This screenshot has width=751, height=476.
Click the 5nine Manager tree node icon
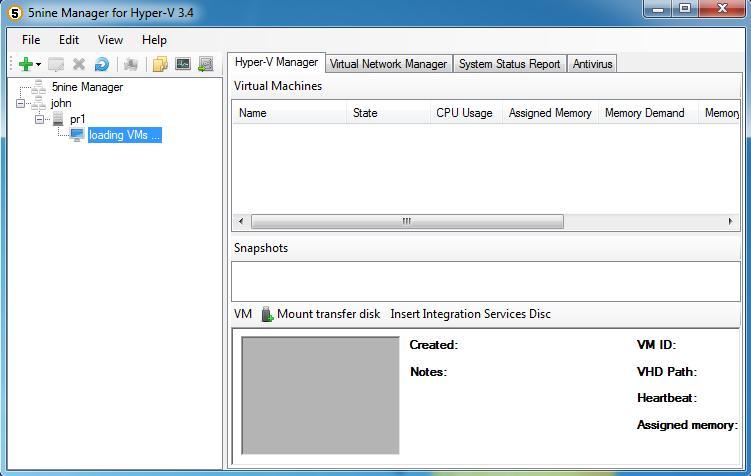[x=38, y=87]
